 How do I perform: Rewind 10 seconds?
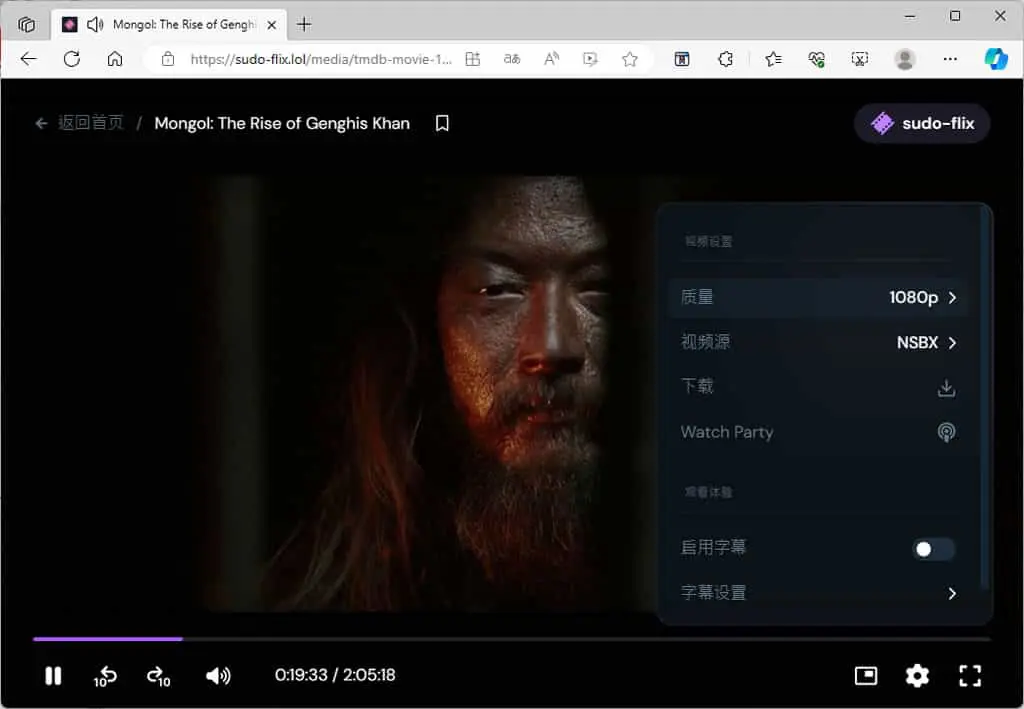[x=104, y=676]
